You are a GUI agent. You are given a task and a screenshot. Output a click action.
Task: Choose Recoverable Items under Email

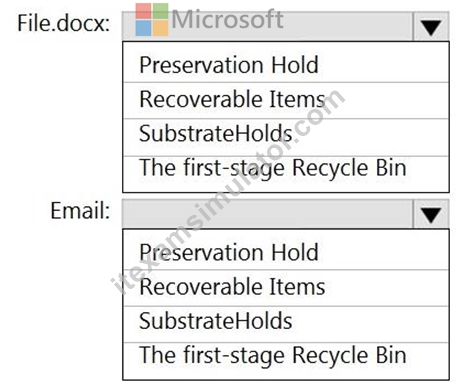(286, 288)
